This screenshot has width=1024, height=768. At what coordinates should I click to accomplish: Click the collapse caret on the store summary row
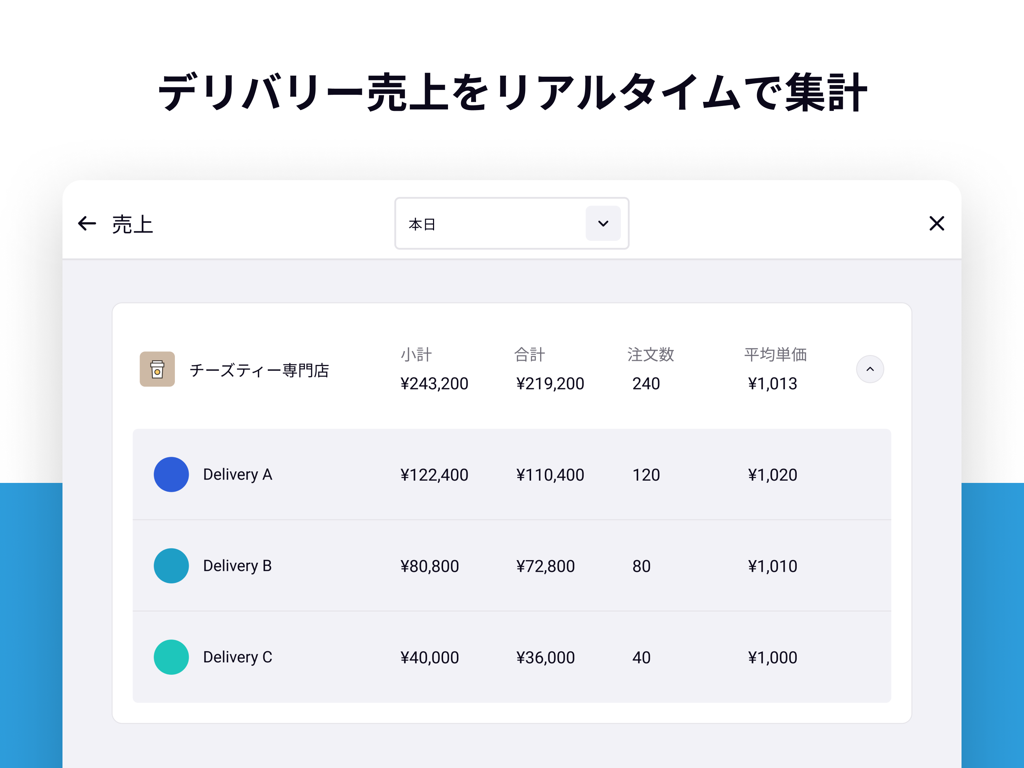(x=869, y=369)
